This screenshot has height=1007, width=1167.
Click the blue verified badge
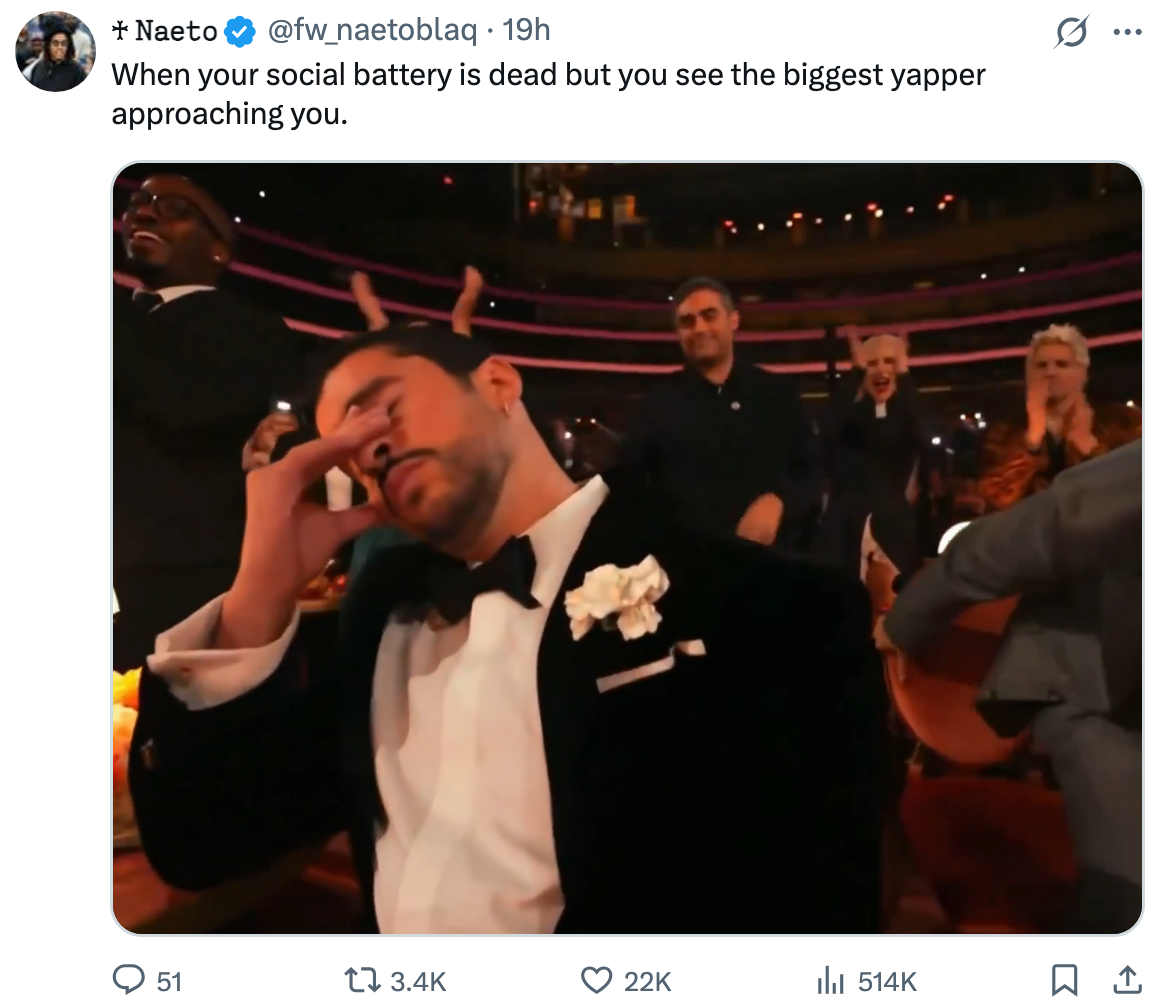click(237, 32)
